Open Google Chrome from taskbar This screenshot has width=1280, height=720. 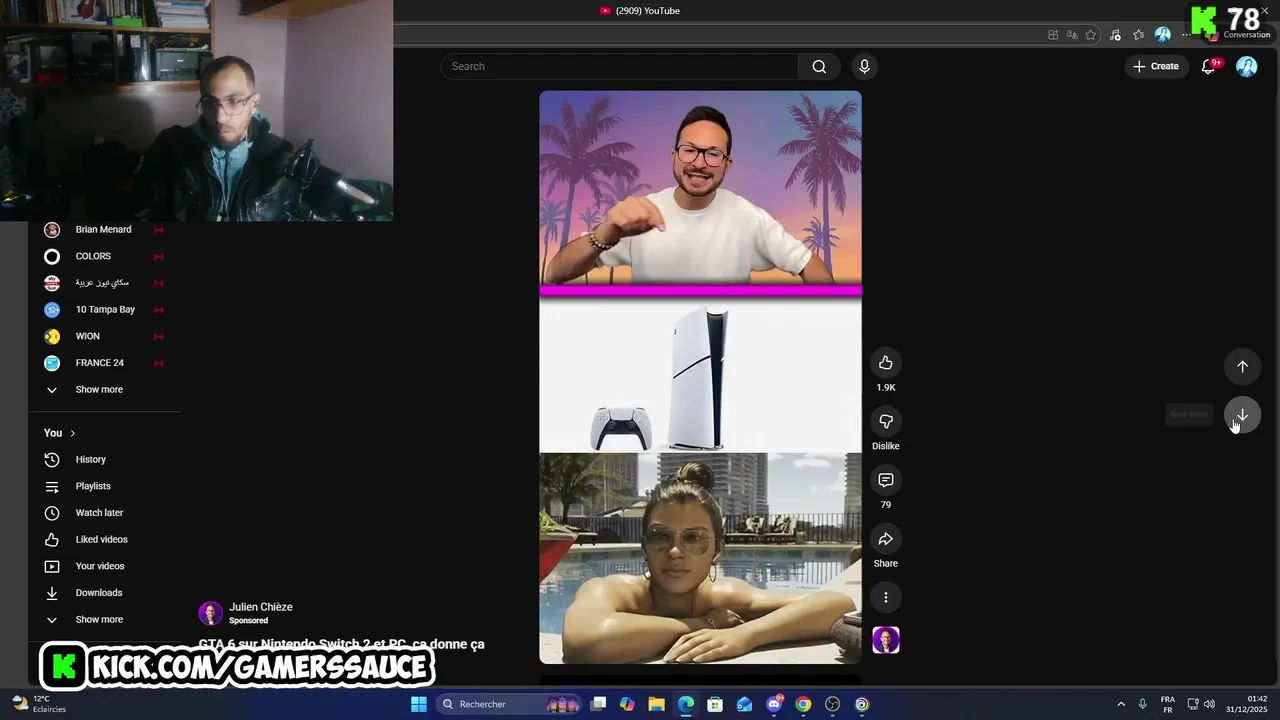coord(803,704)
